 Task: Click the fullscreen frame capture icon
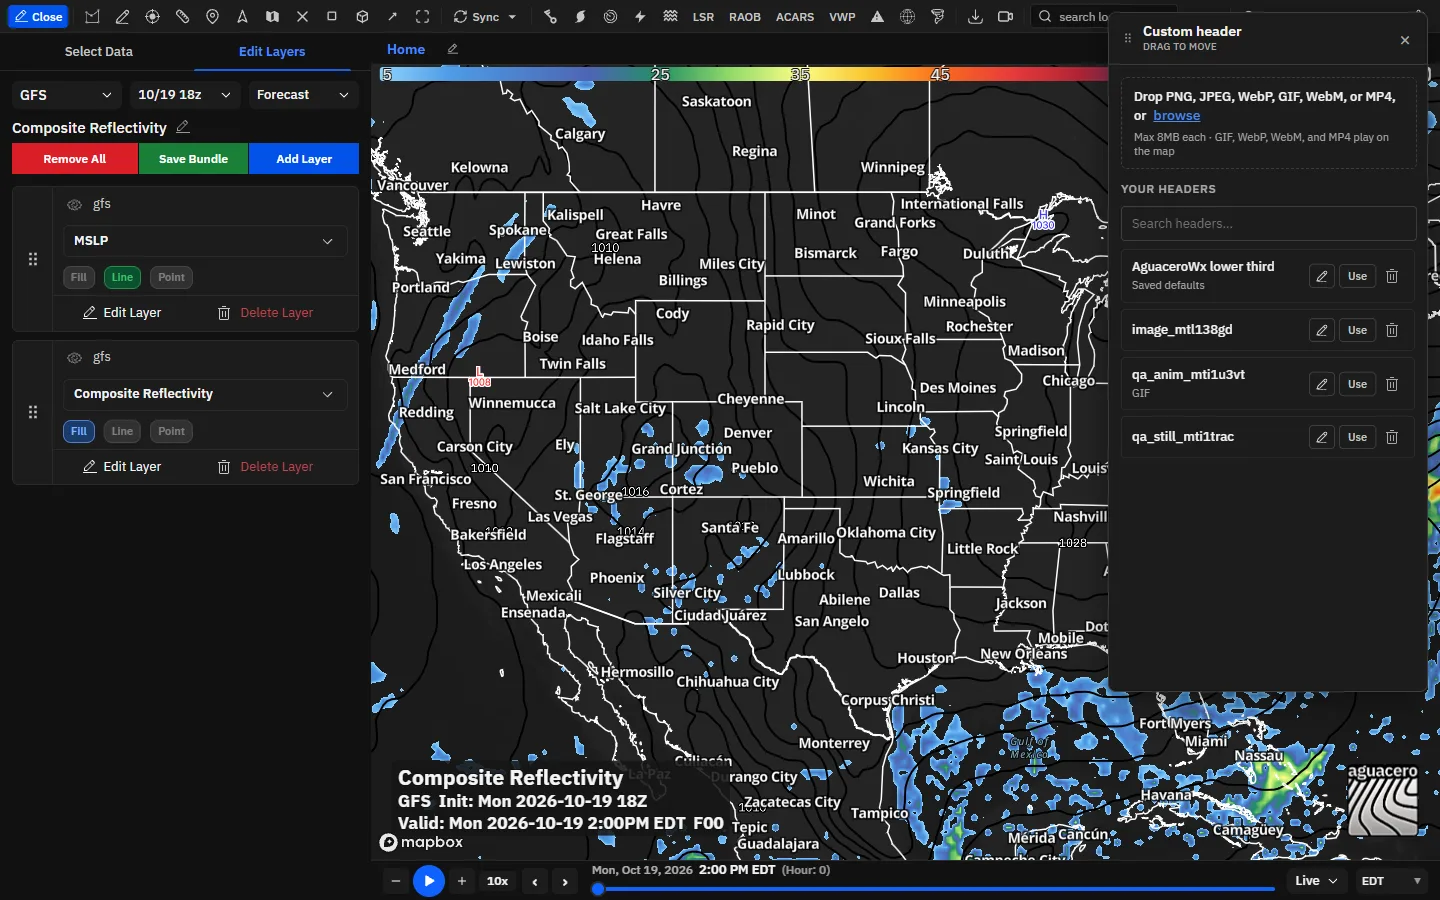pyautogui.click(x=422, y=17)
